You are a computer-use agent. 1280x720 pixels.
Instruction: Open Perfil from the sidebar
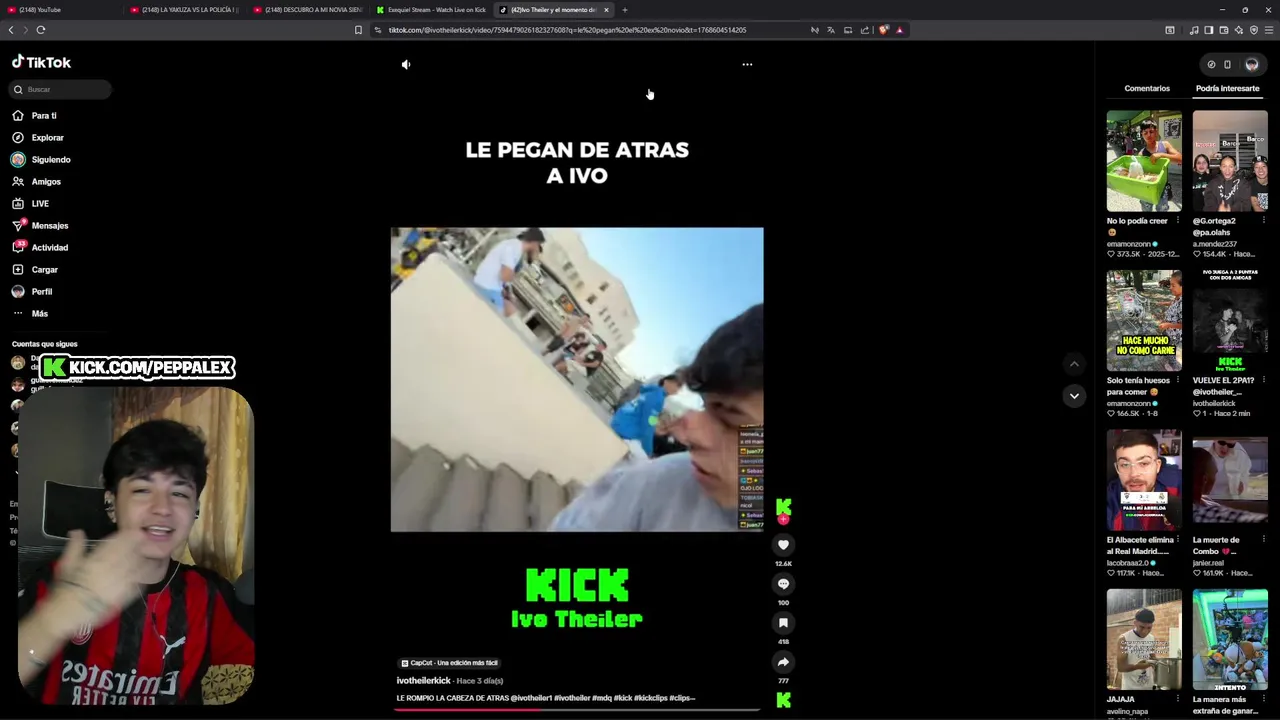[41, 292]
